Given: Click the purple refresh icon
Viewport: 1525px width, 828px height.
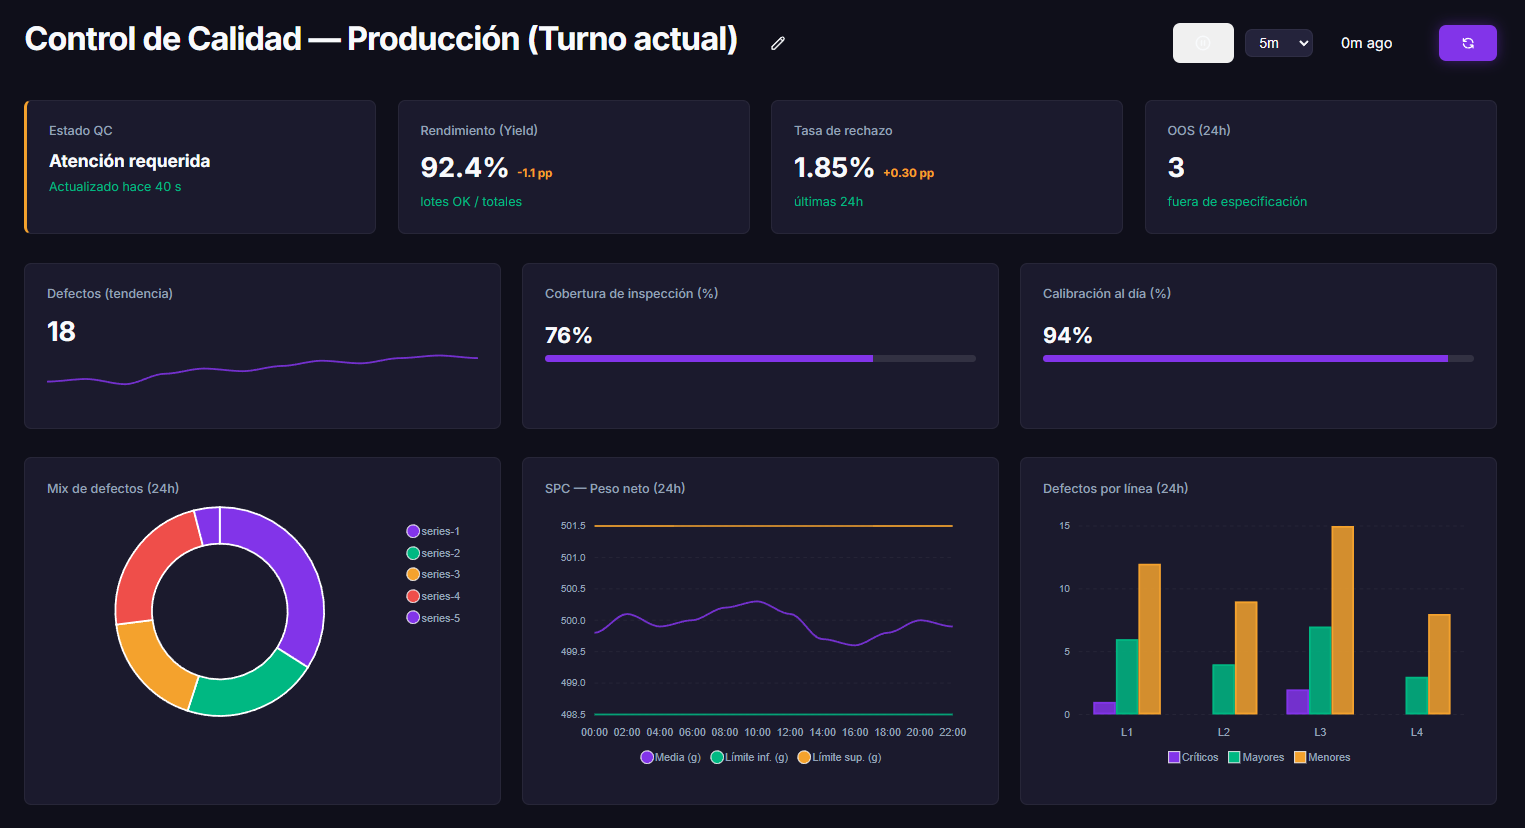Looking at the screenshot, I should [1467, 43].
